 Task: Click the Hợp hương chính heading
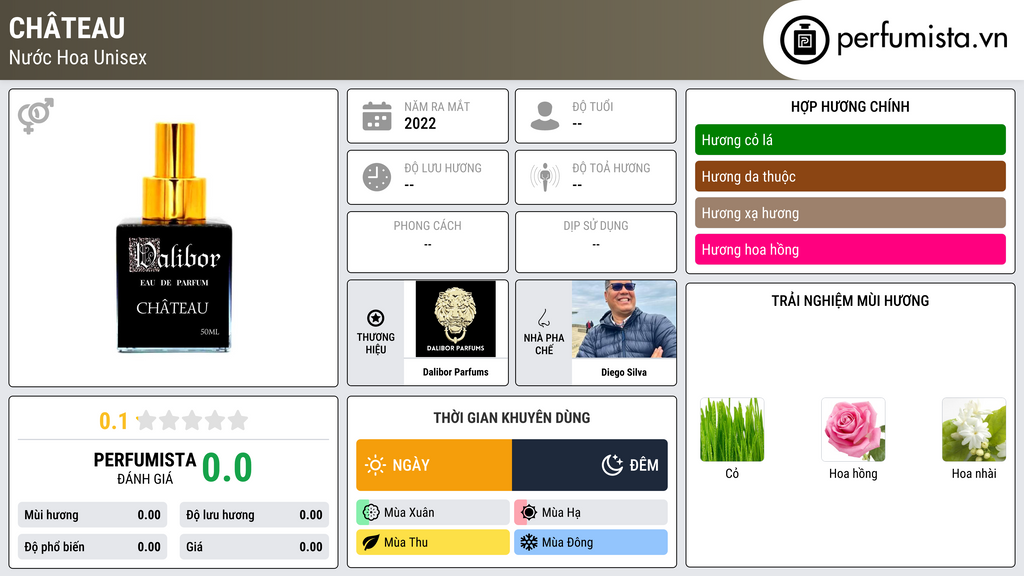[x=850, y=106]
